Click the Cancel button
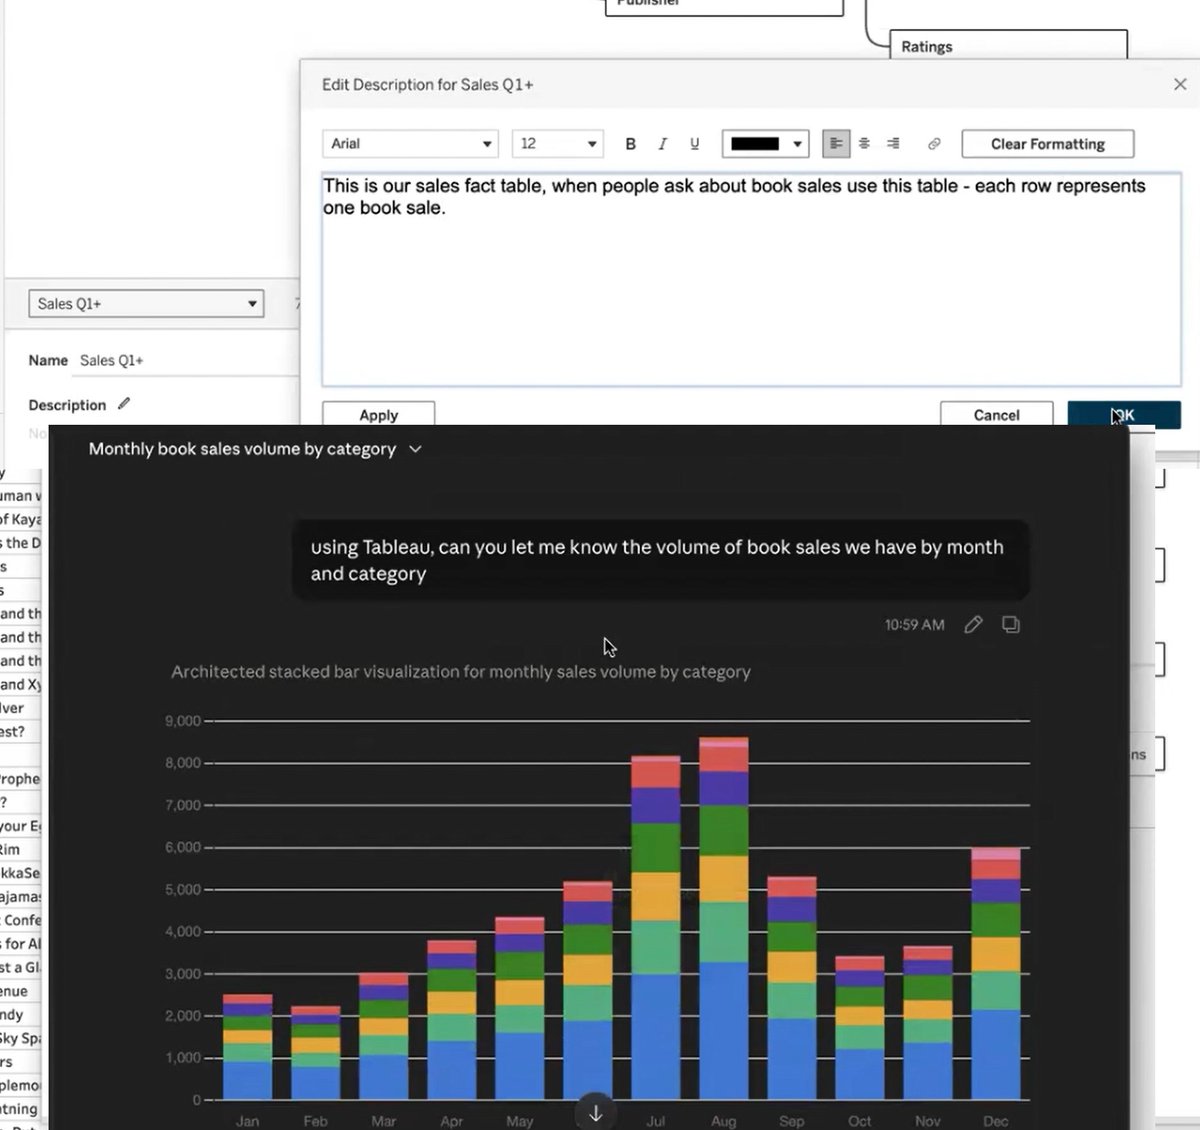The height and width of the screenshot is (1130, 1200). coord(996,414)
